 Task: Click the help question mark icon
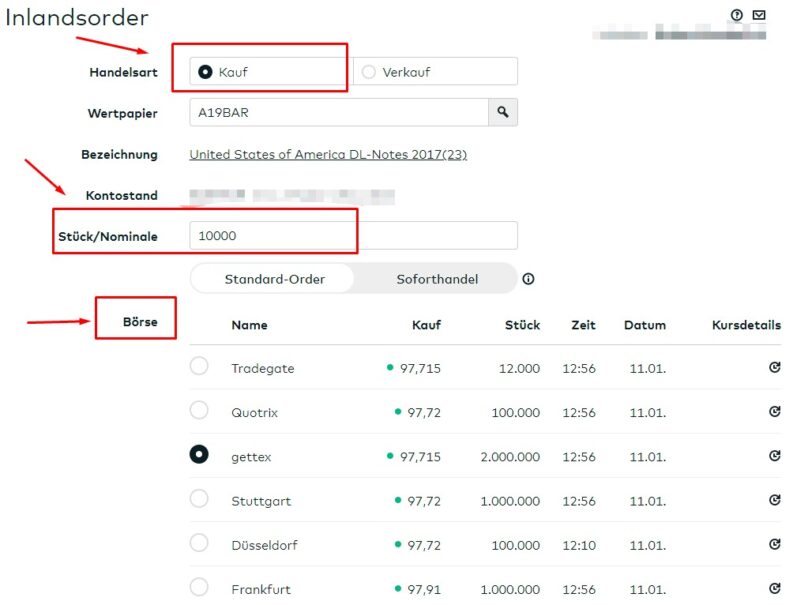pos(737,15)
